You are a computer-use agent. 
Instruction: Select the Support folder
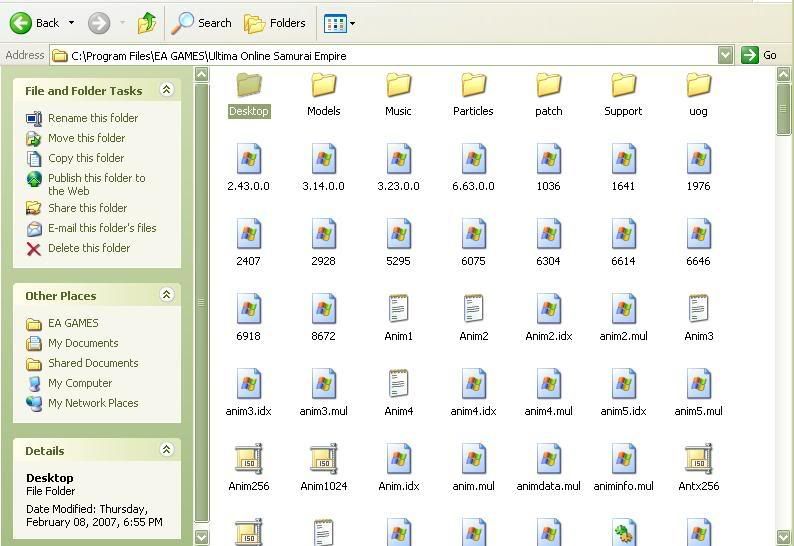[x=623, y=95]
